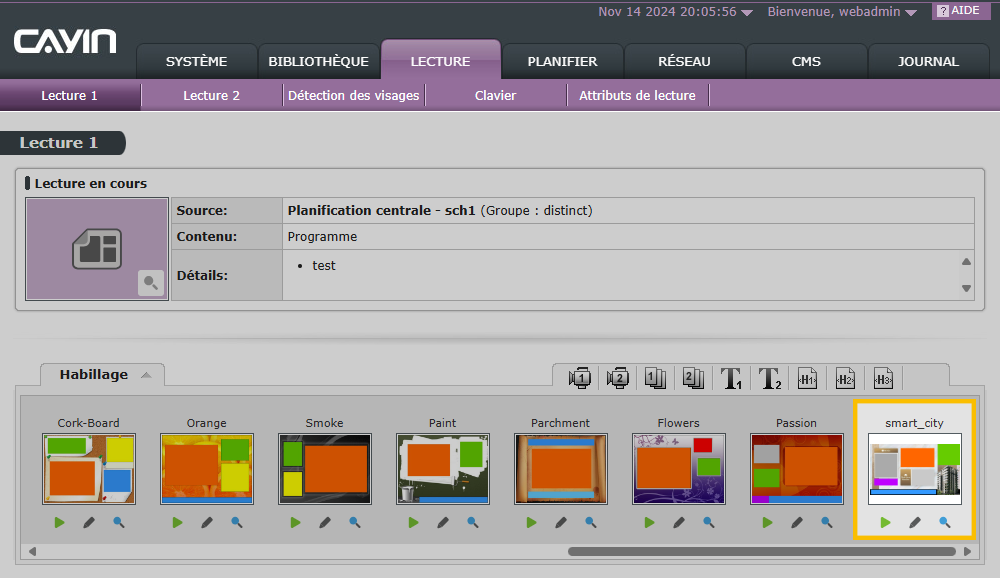The height and width of the screenshot is (578, 1000).
Task: Edit the Passion skin with pencil icon
Action: pyautogui.click(x=797, y=522)
